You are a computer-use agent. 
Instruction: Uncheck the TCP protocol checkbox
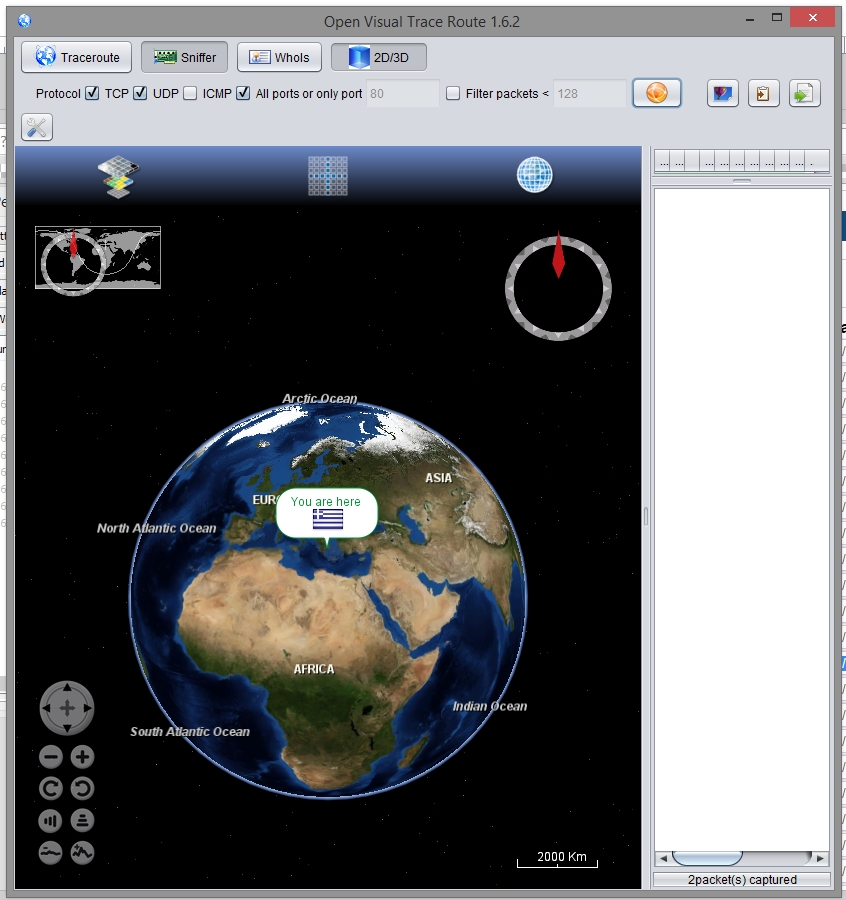click(x=92, y=93)
